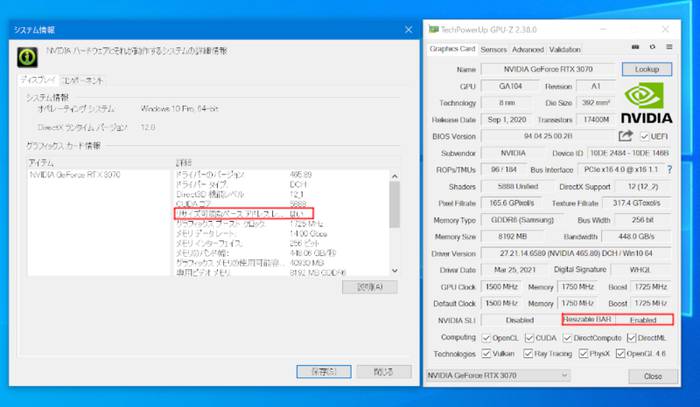Click the GPU-Z screenshot camera icon
The image size is (700, 407).
click(635, 47)
